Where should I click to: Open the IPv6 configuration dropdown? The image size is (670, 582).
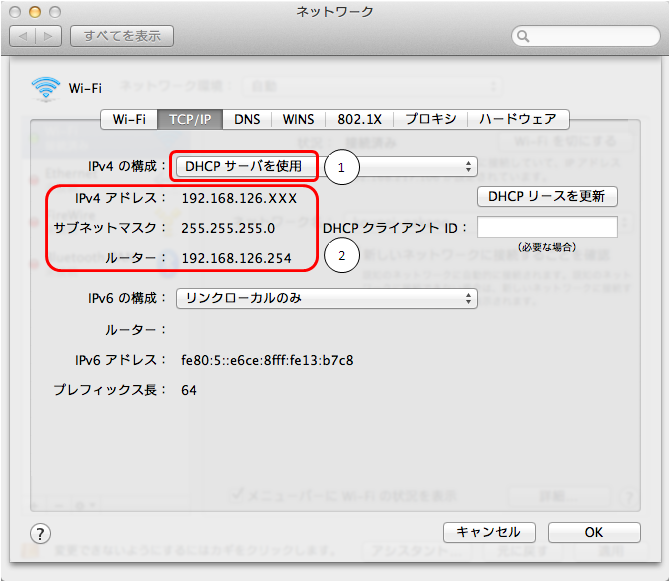point(327,298)
